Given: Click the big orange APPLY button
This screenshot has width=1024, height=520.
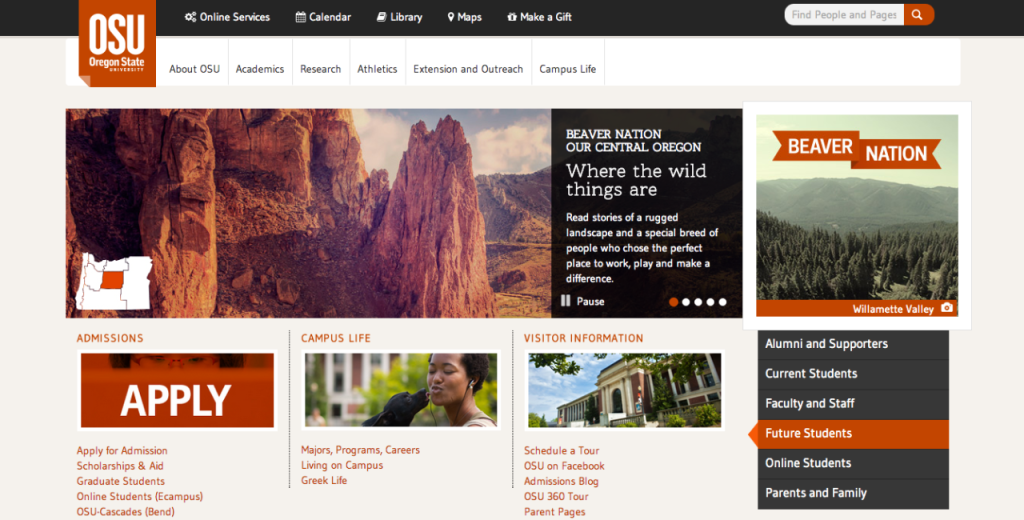Looking at the screenshot, I should point(177,391).
